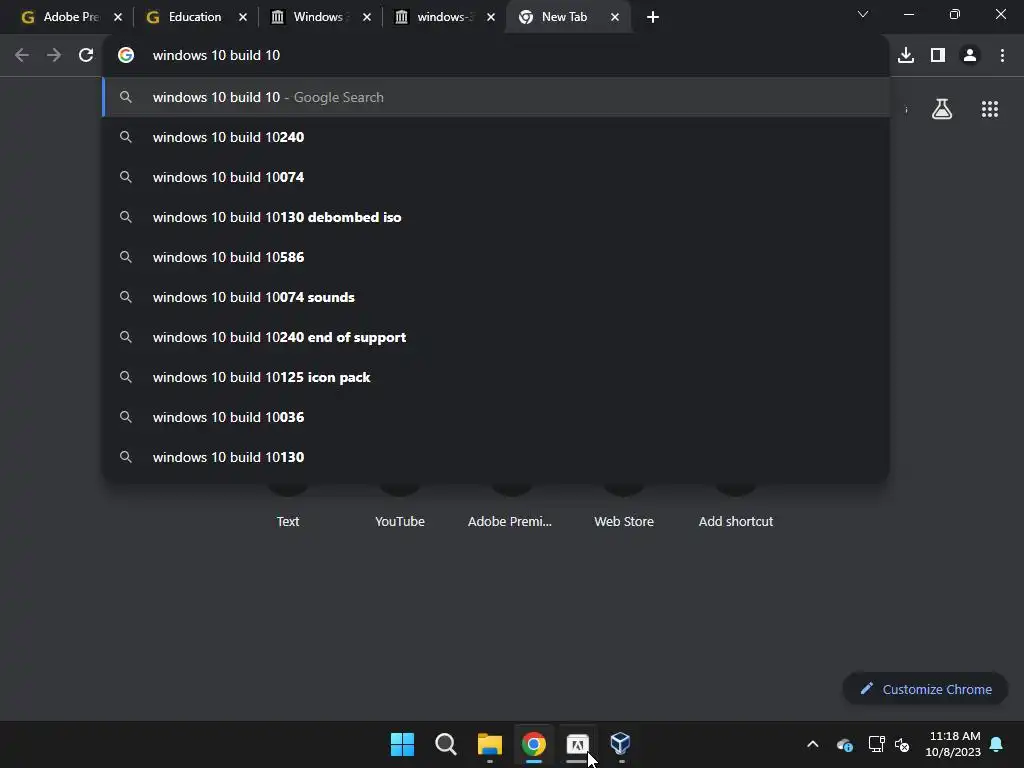Open the Search Labs flask icon
The image size is (1024, 768).
(x=942, y=109)
